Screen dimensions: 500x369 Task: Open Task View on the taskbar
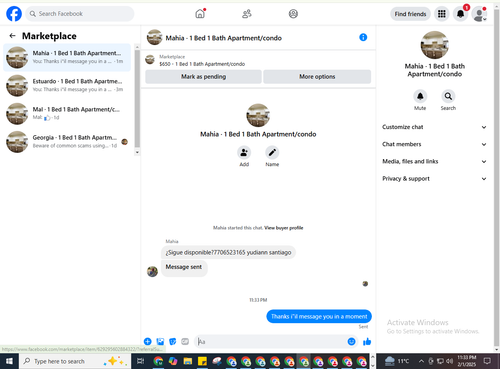pos(141,361)
